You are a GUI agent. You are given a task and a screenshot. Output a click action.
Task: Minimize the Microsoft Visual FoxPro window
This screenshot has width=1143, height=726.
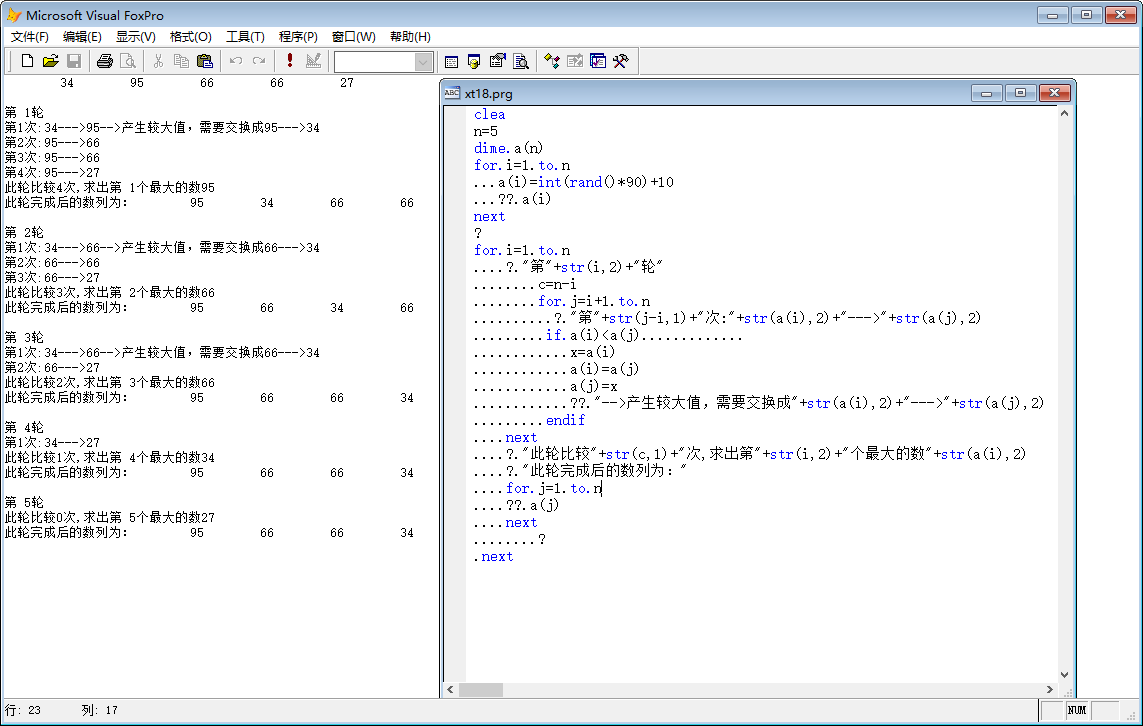pos(1053,15)
